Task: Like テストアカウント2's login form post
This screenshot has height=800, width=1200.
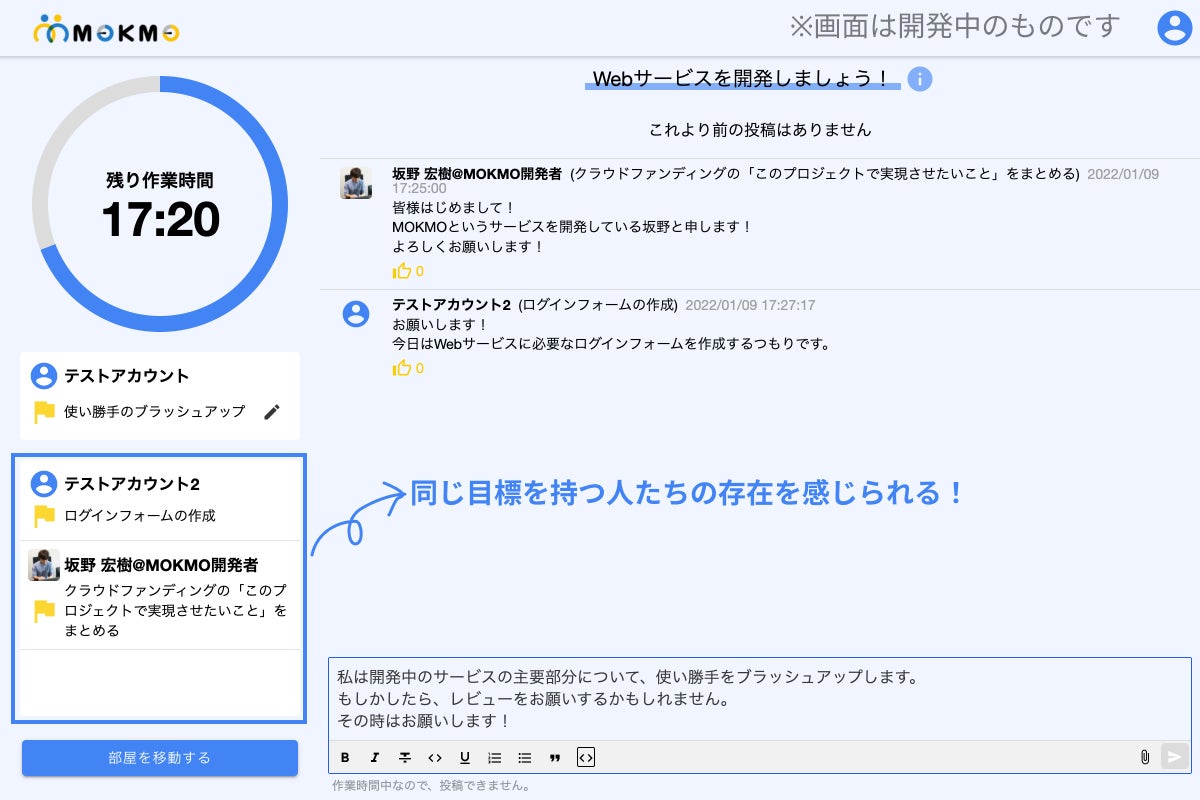Action: tap(402, 368)
